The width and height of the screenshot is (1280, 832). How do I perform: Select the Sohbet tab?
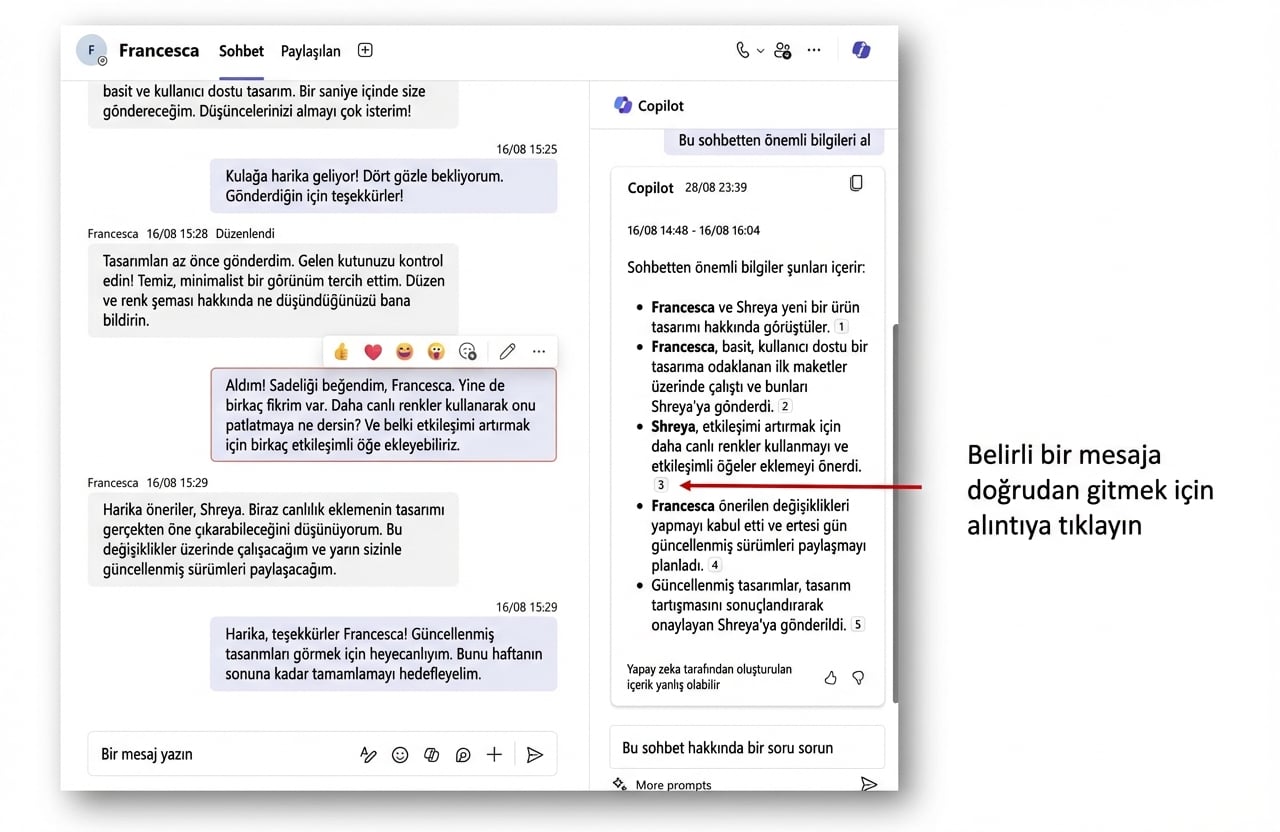pyautogui.click(x=240, y=50)
